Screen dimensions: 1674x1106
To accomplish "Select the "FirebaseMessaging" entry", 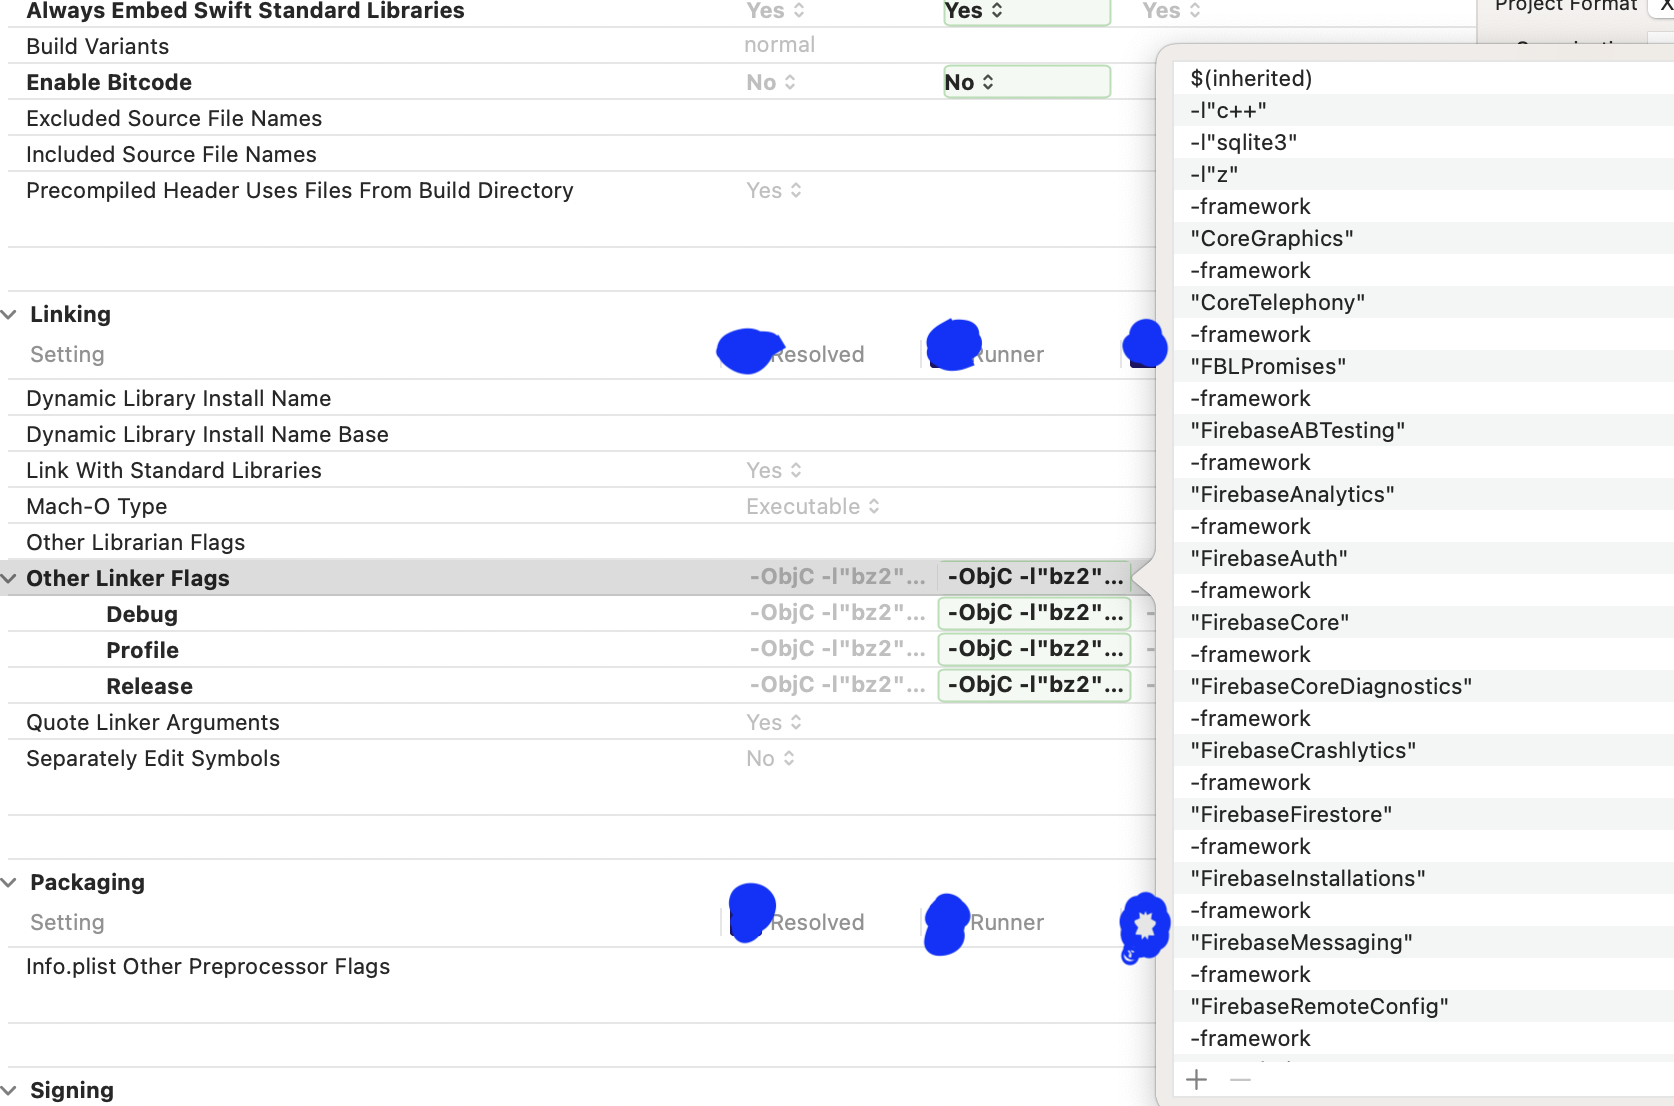I will [x=1424, y=942].
